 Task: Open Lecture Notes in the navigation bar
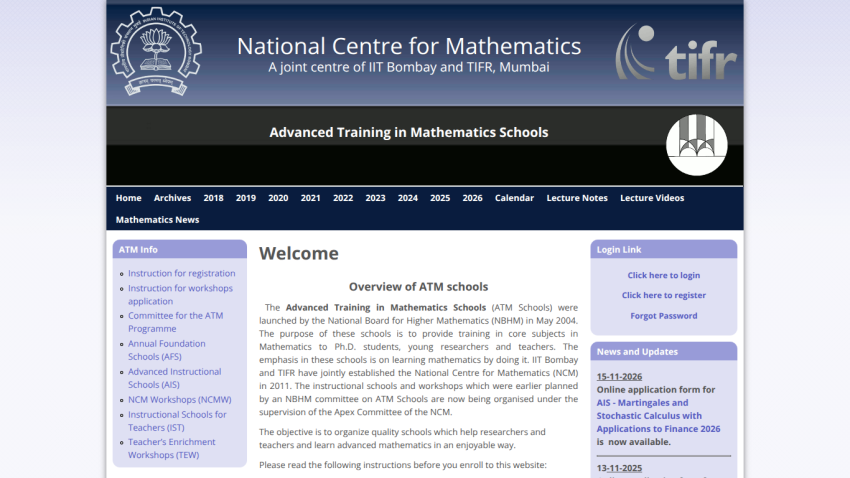(x=577, y=198)
